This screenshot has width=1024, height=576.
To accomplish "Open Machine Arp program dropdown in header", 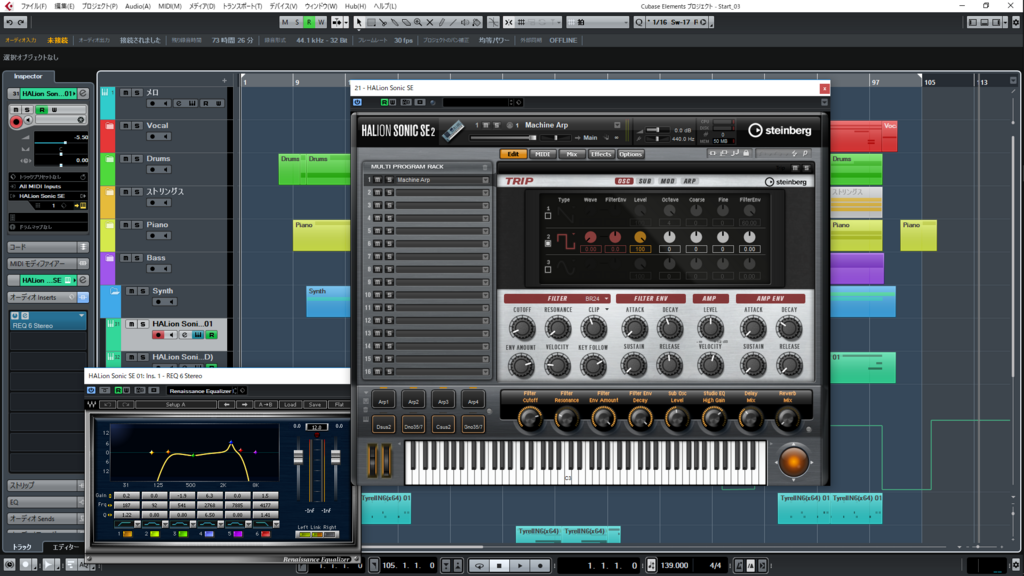I will tap(617, 125).
